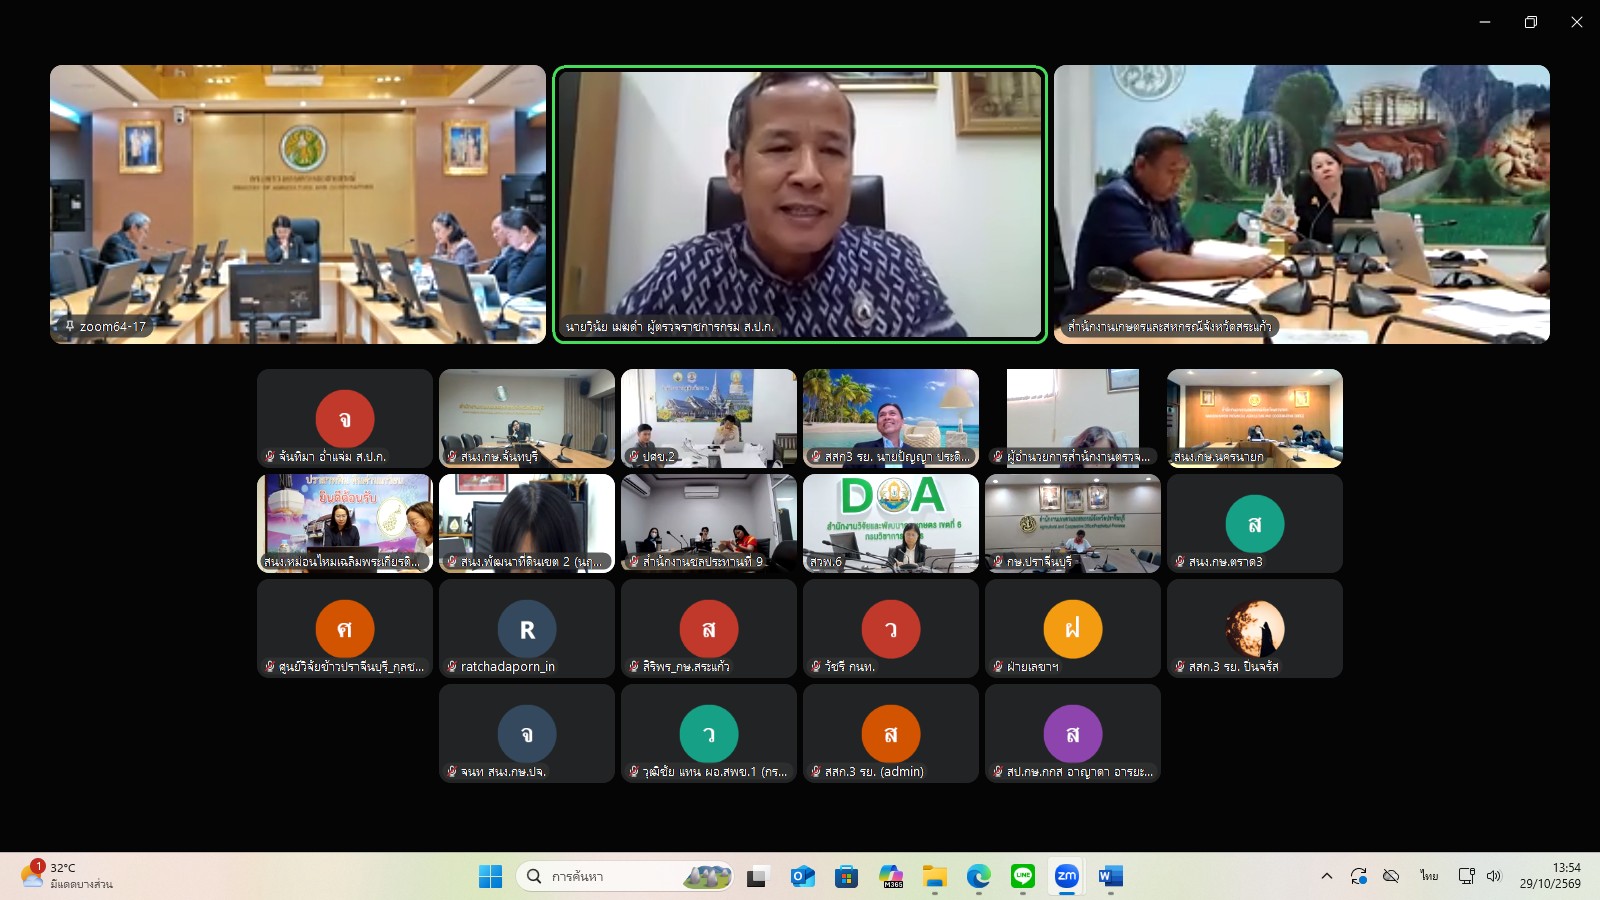Select the สนง.พัฒนาที่ดินเขต 2 video tile

[x=527, y=523]
